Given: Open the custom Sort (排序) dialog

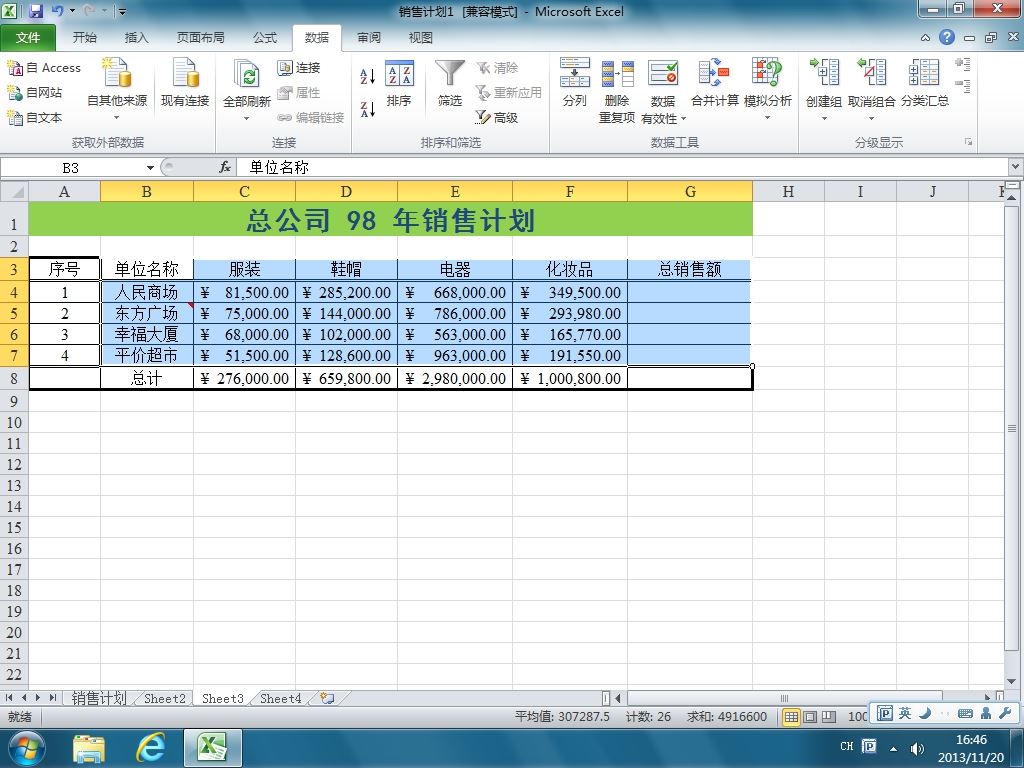Looking at the screenshot, I should 399,84.
